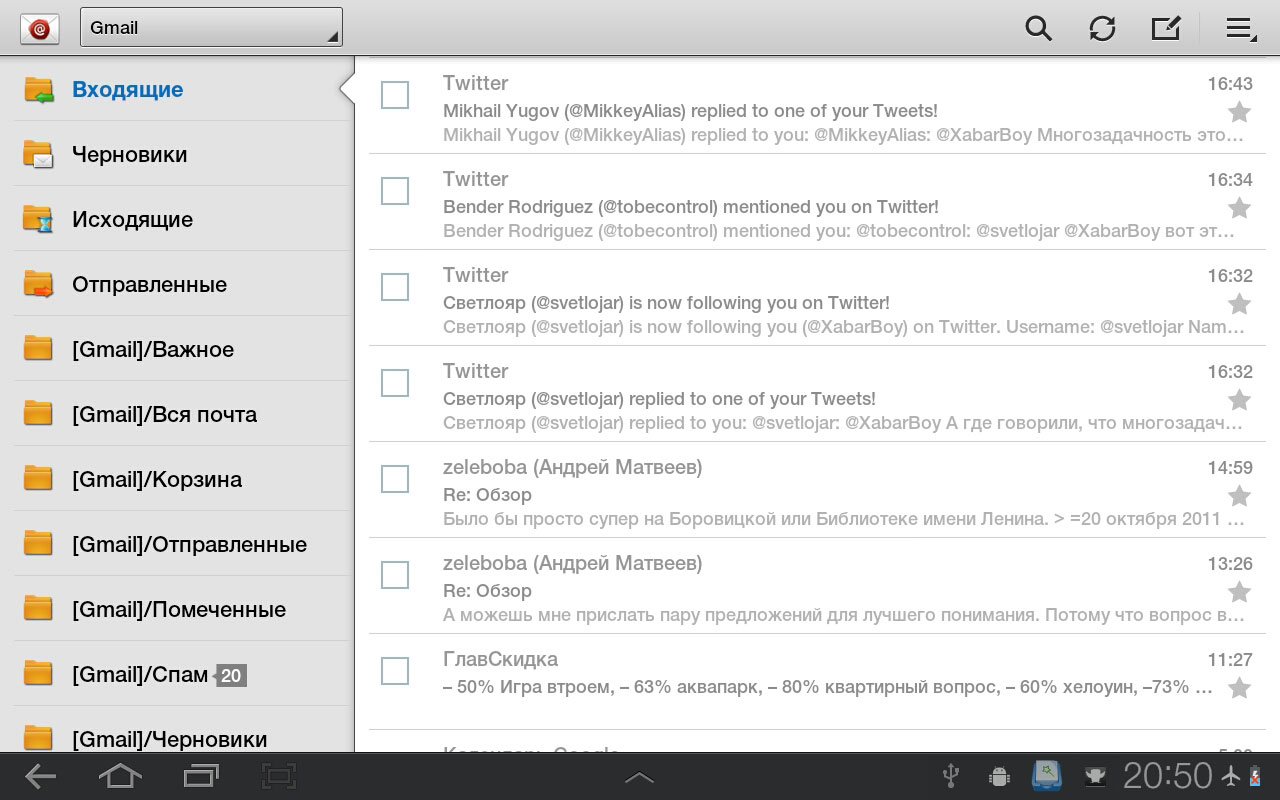
Task: Take a screenshot with the capture icon
Action: (279, 776)
